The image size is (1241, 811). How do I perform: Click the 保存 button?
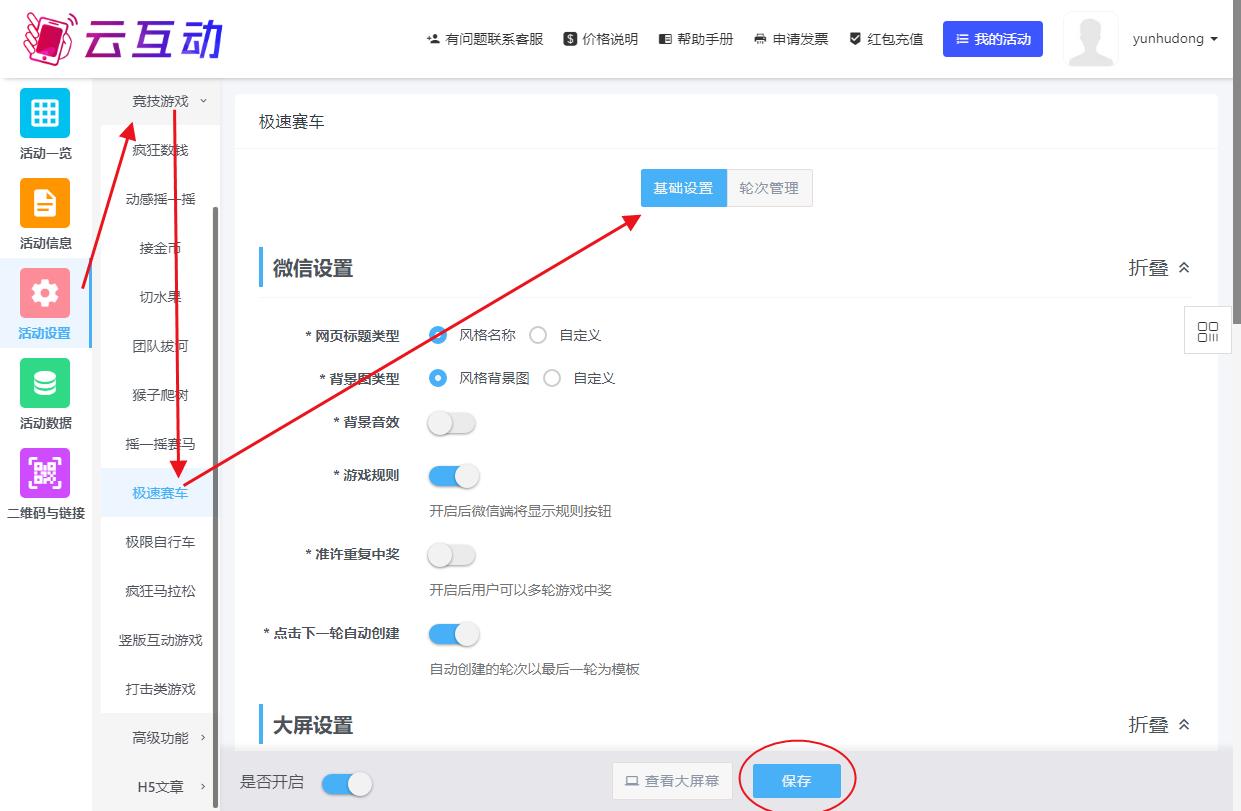click(796, 781)
